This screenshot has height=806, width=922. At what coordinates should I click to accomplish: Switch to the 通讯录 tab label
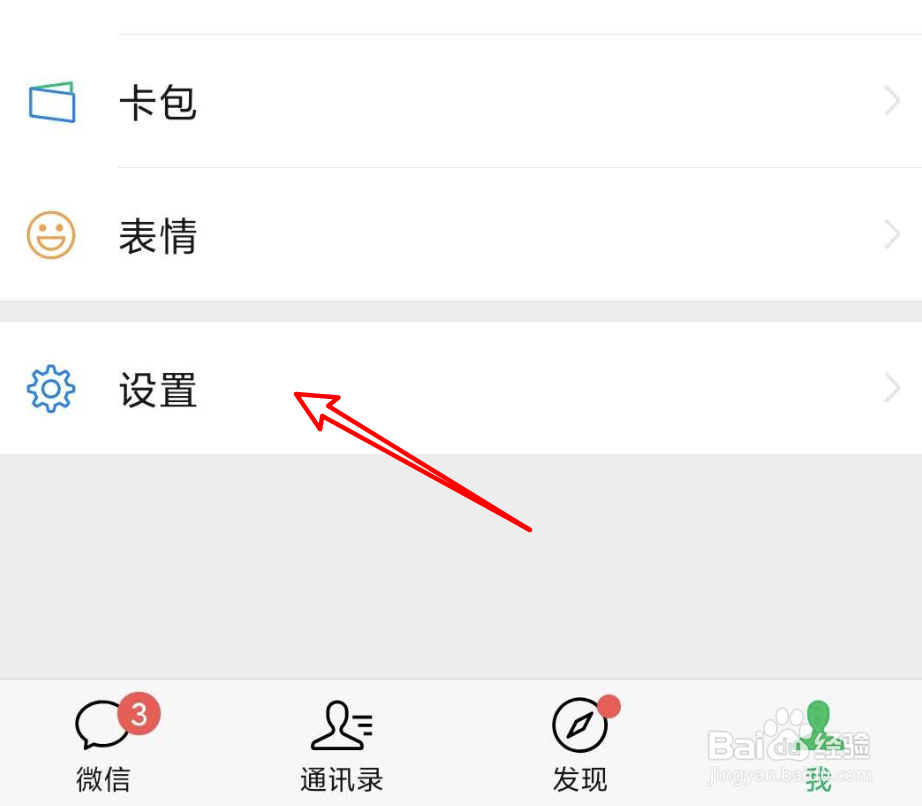(x=342, y=780)
